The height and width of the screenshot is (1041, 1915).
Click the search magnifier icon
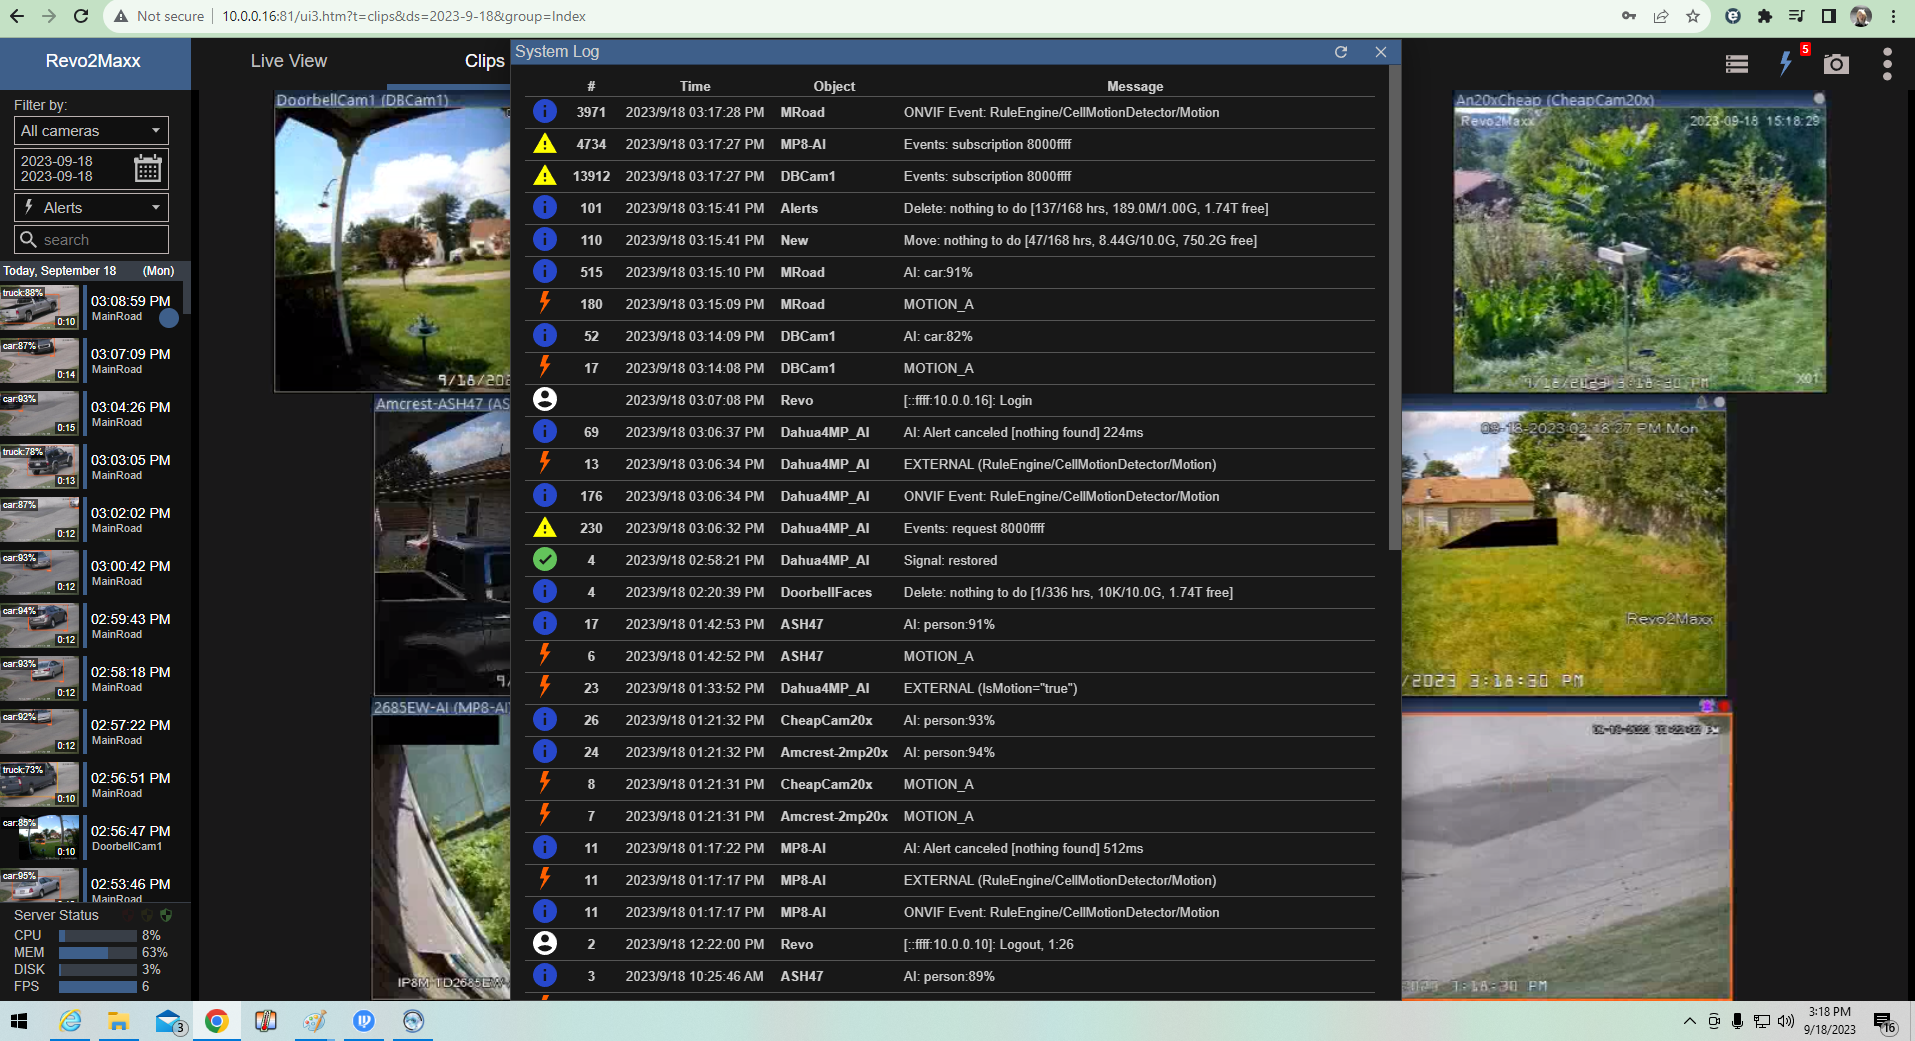(x=29, y=240)
